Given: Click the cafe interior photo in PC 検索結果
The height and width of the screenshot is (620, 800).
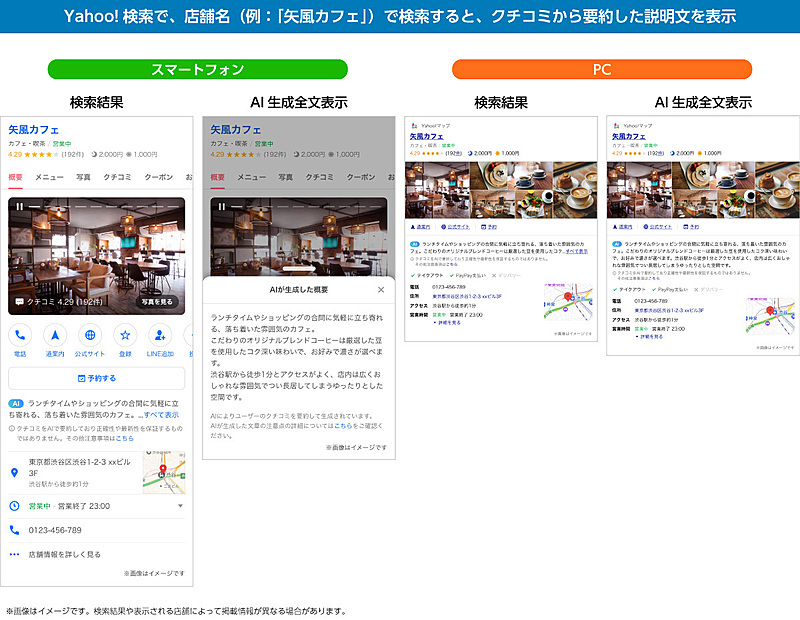Looking at the screenshot, I should tap(437, 190).
